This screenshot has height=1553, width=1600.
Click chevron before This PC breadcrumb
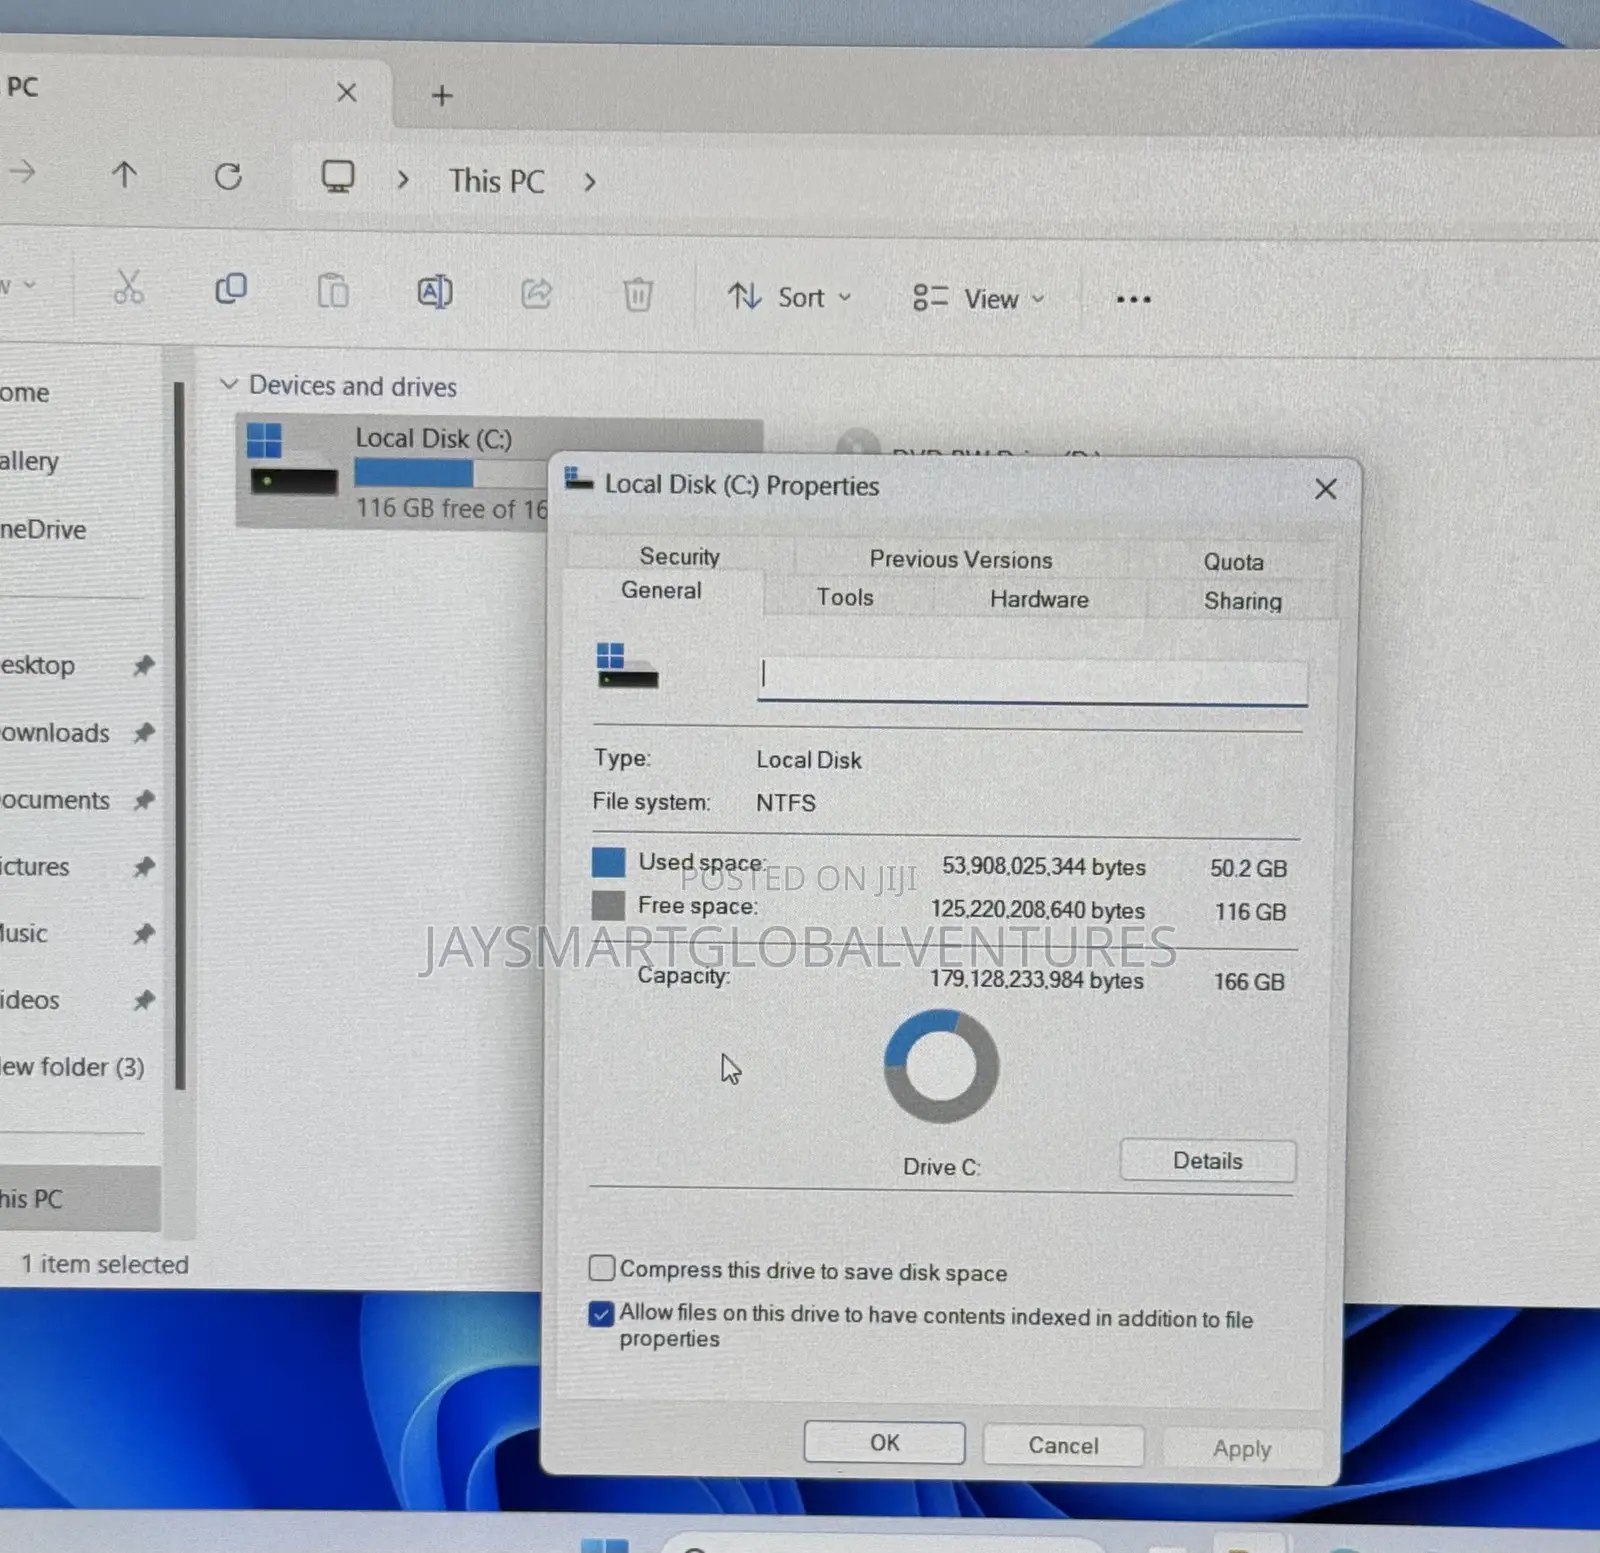point(403,180)
